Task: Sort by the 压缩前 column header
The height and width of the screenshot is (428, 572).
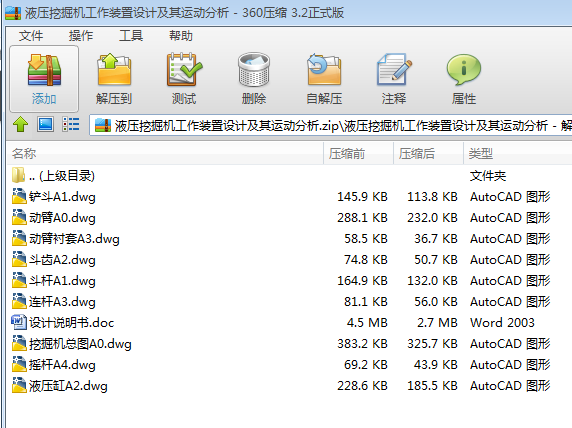Action: 358,153
